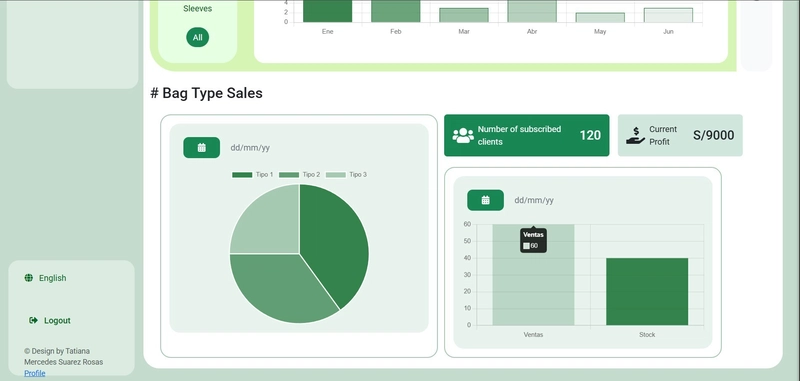This screenshot has width=800, height=381.
Task: Click the Current Profit money-hand icon
Action: [635, 136]
